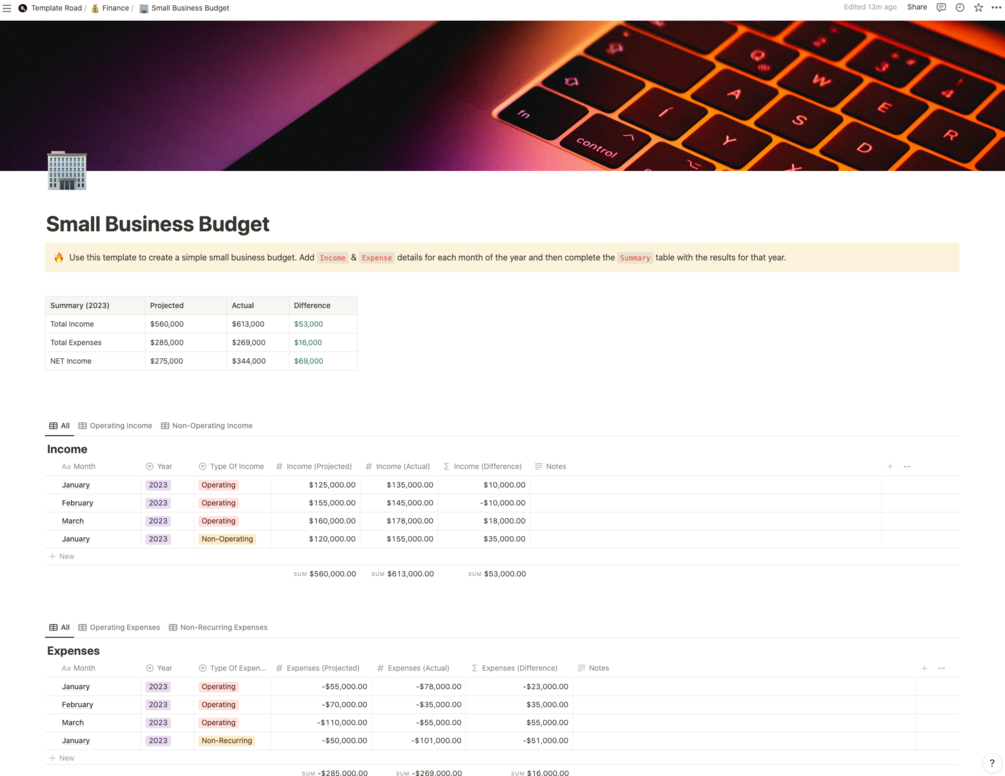Image resolution: width=1005 pixels, height=776 pixels.
Task: Click the Income code tag in callout
Action: [333, 258]
